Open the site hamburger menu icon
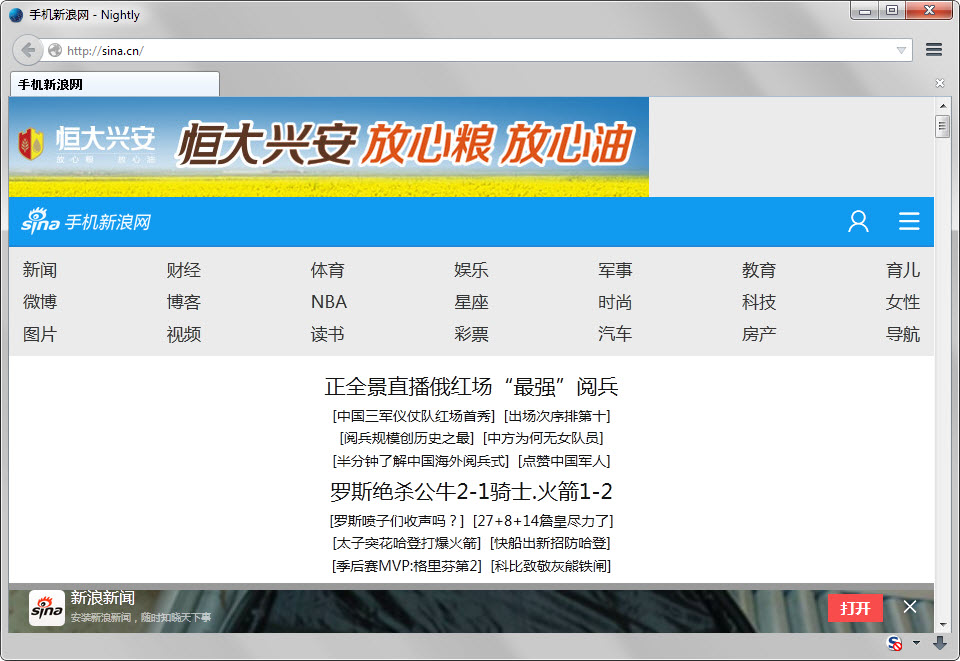Image resolution: width=960 pixels, height=661 pixels. click(x=909, y=222)
